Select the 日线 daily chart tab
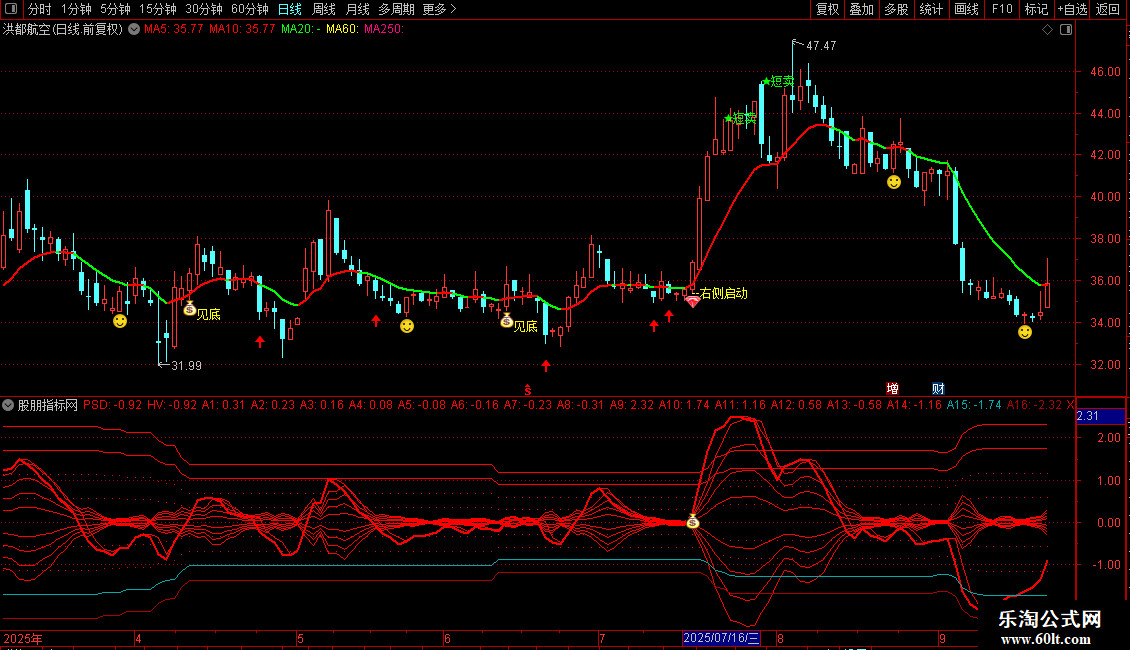1130x650 pixels. pos(290,9)
